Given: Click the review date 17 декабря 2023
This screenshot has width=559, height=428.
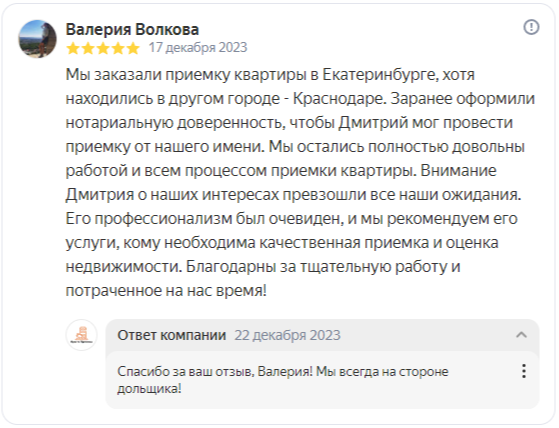Looking at the screenshot, I should coord(198,47).
